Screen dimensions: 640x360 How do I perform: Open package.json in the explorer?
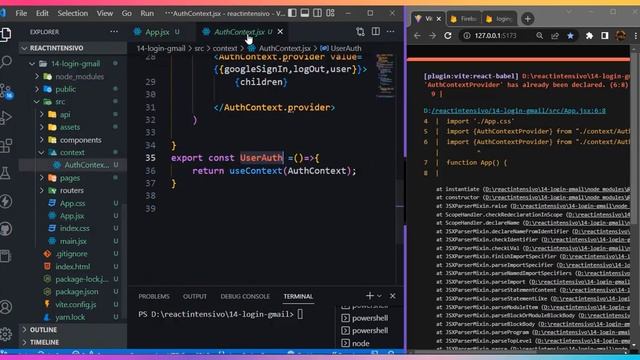(x=77, y=292)
